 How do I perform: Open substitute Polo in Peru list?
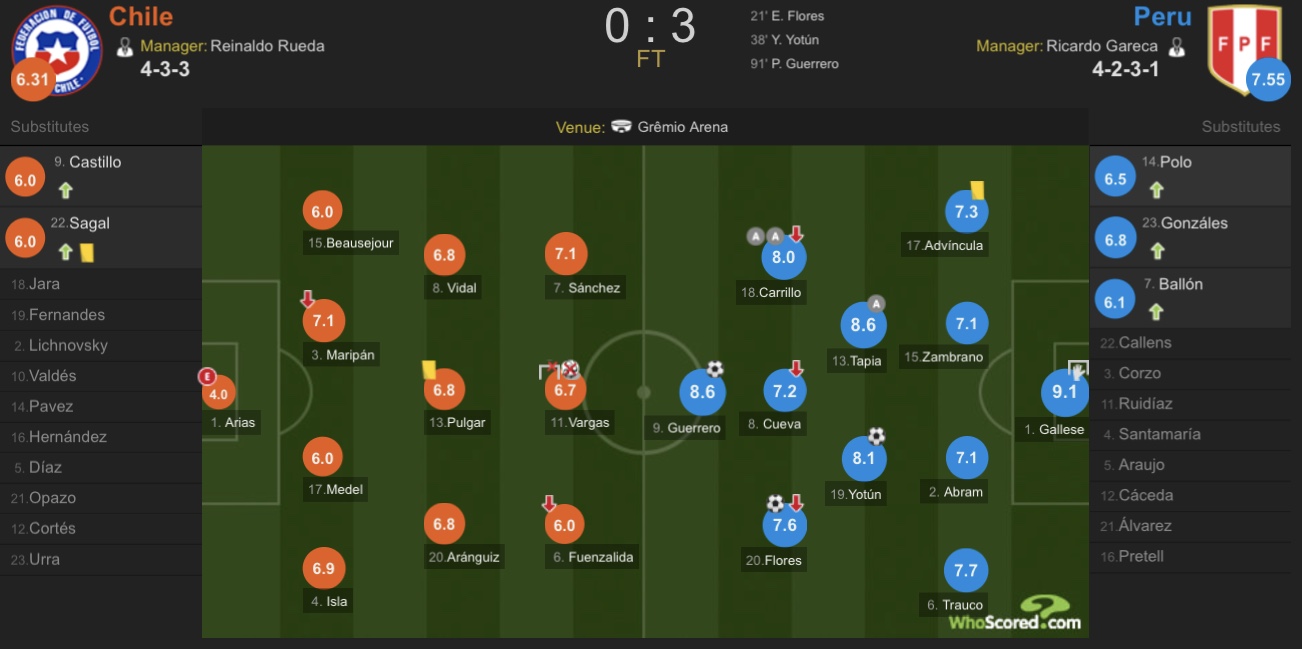click(1190, 176)
